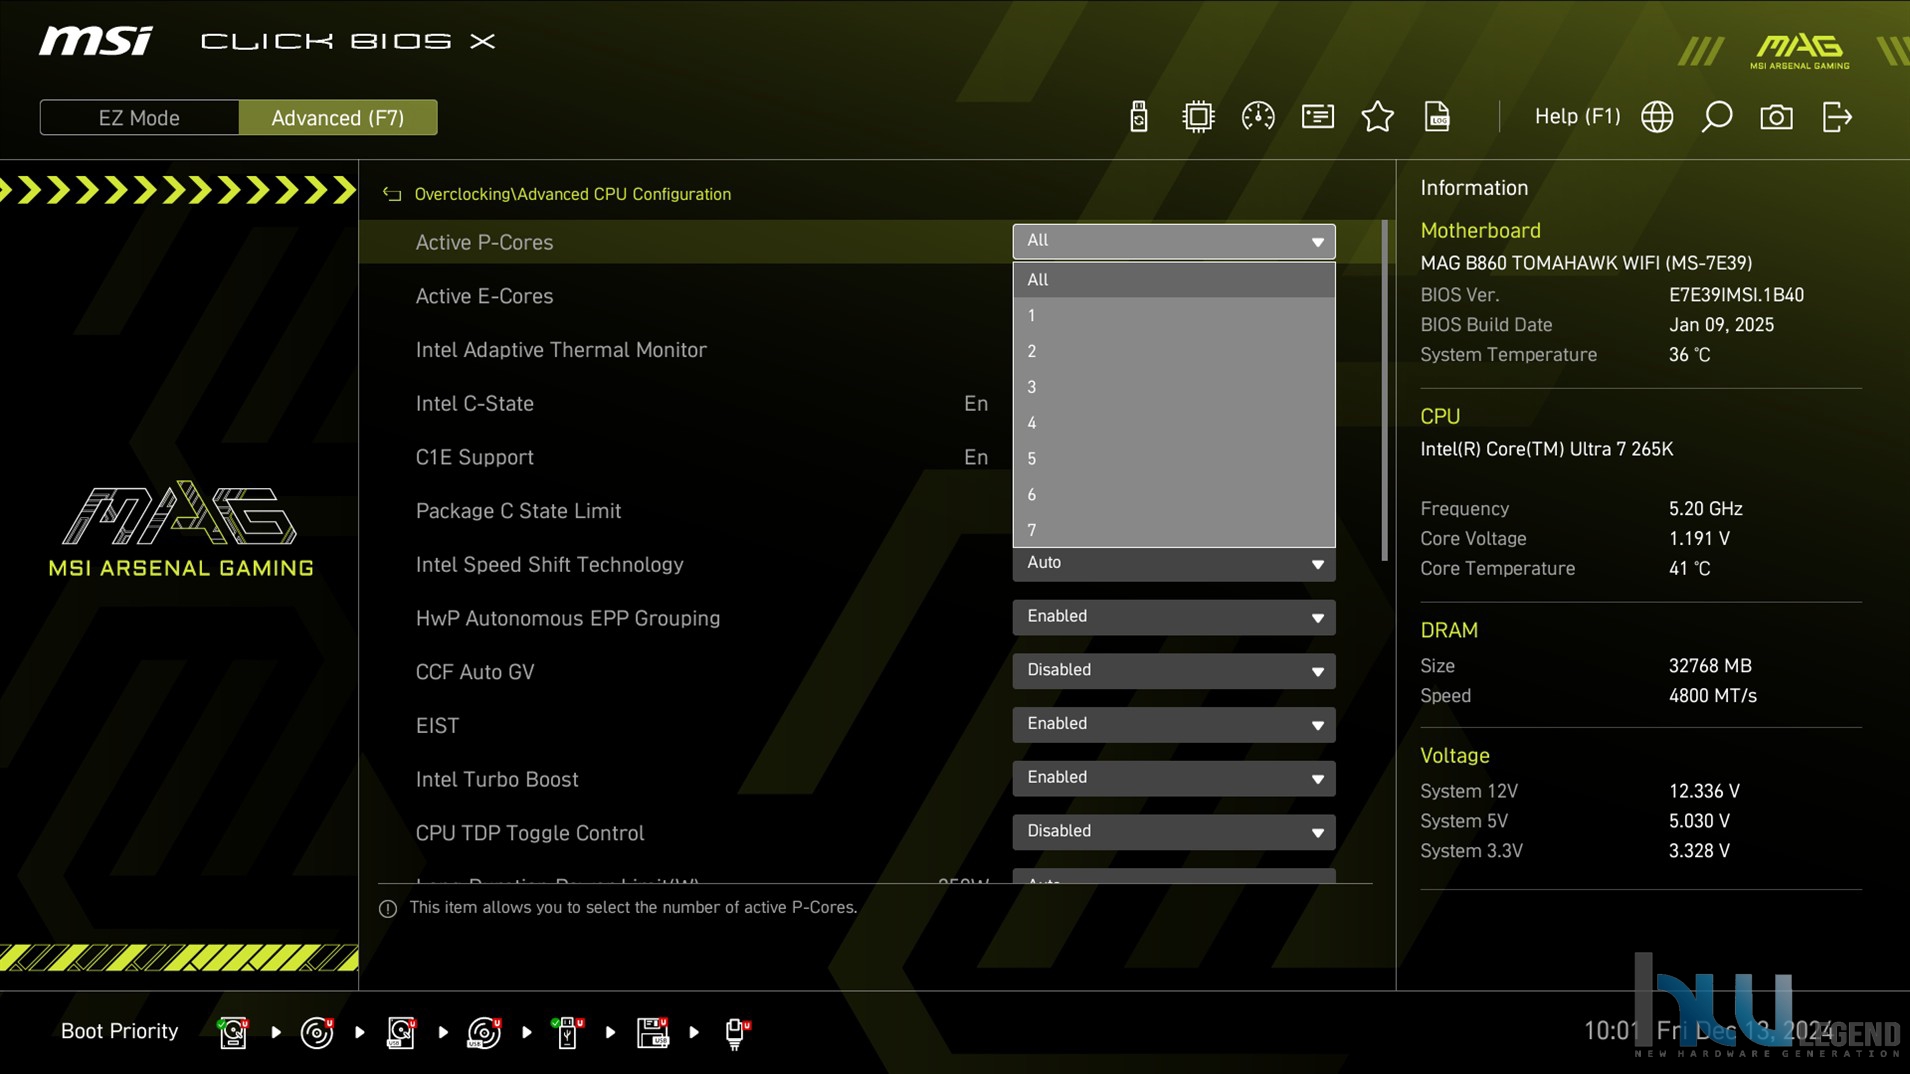Viewport: 1910px width, 1074px height.
Task: Click the exit BIOS icon
Action: 1837,117
